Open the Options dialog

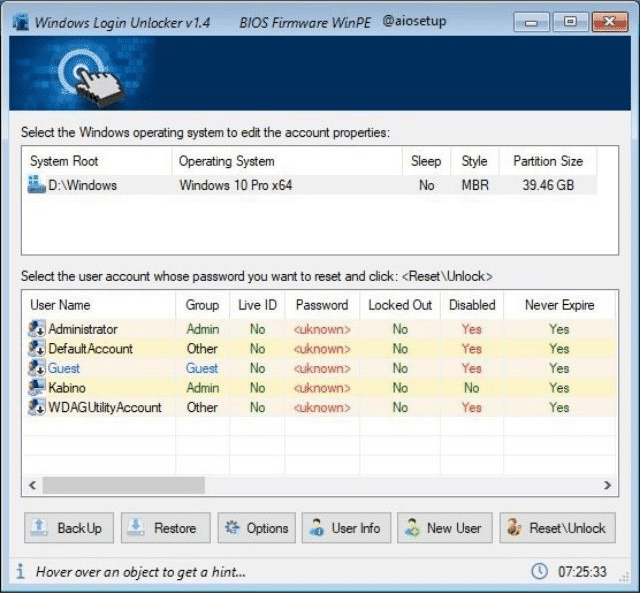pos(256,528)
